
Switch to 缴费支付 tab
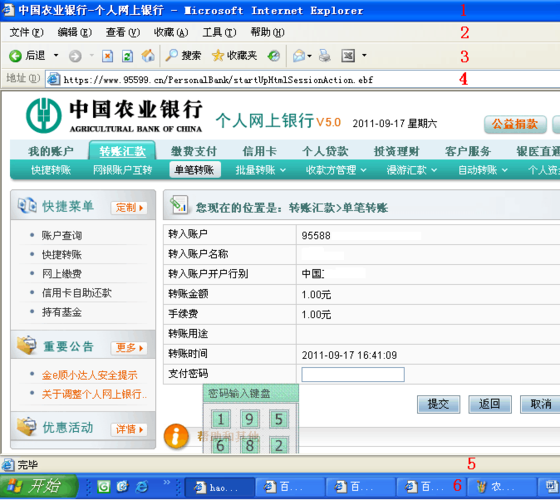194,151
